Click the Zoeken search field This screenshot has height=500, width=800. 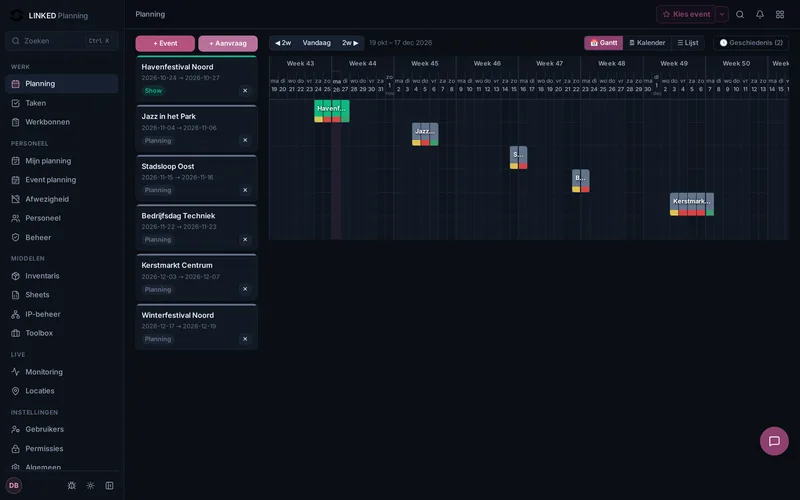(x=62, y=41)
